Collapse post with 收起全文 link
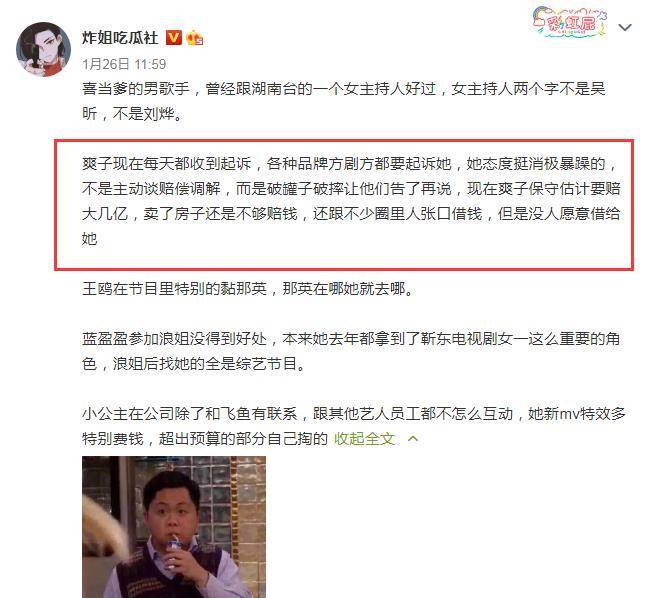Screen dimensions: 649x598 364,439
